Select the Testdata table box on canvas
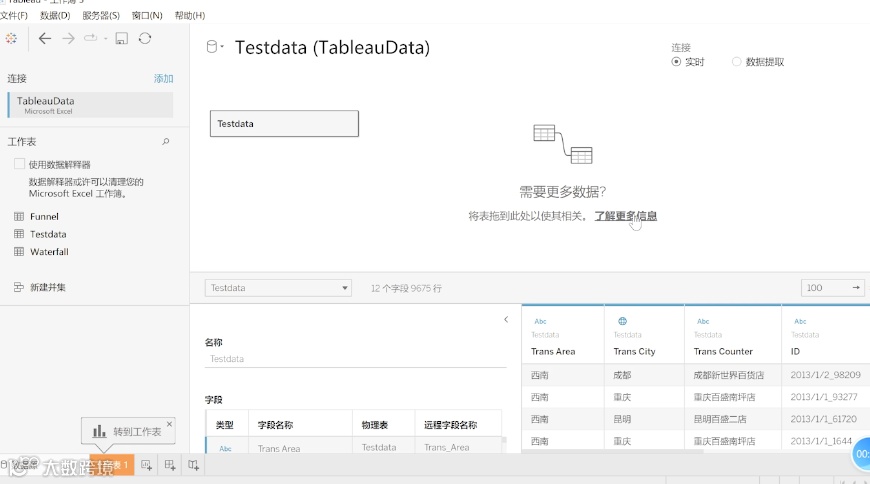Screen dimensions: 870x484 [284, 123]
